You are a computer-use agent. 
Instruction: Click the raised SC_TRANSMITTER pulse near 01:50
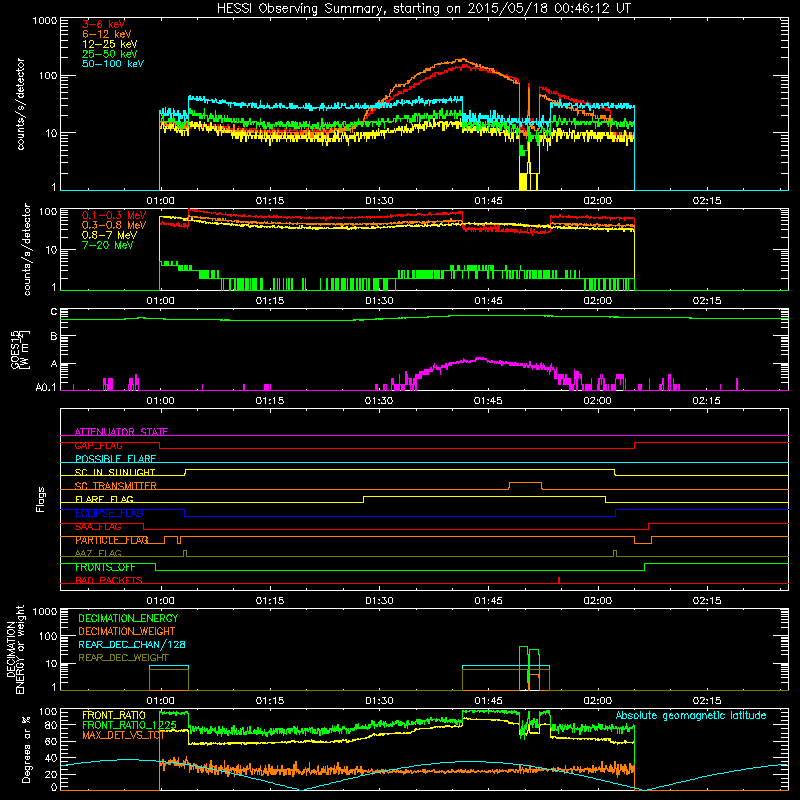tap(526, 485)
